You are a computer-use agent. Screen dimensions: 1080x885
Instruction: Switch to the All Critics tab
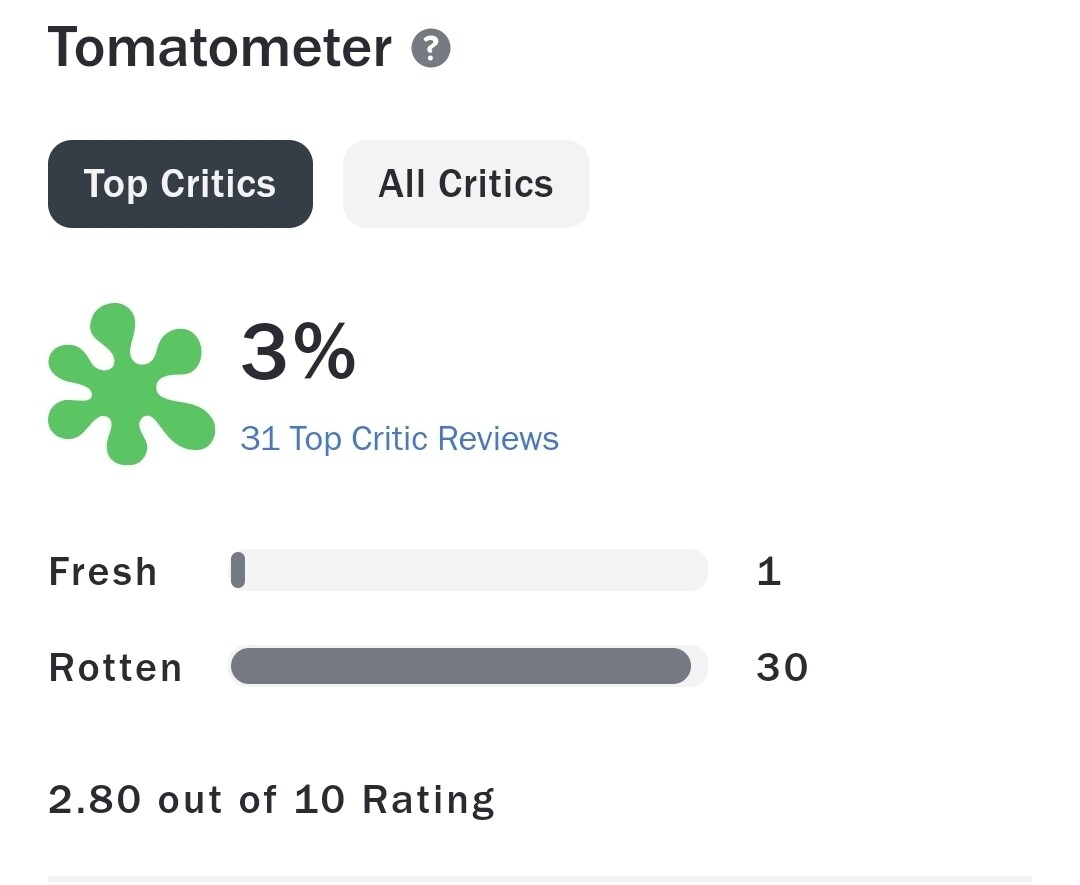(466, 184)
